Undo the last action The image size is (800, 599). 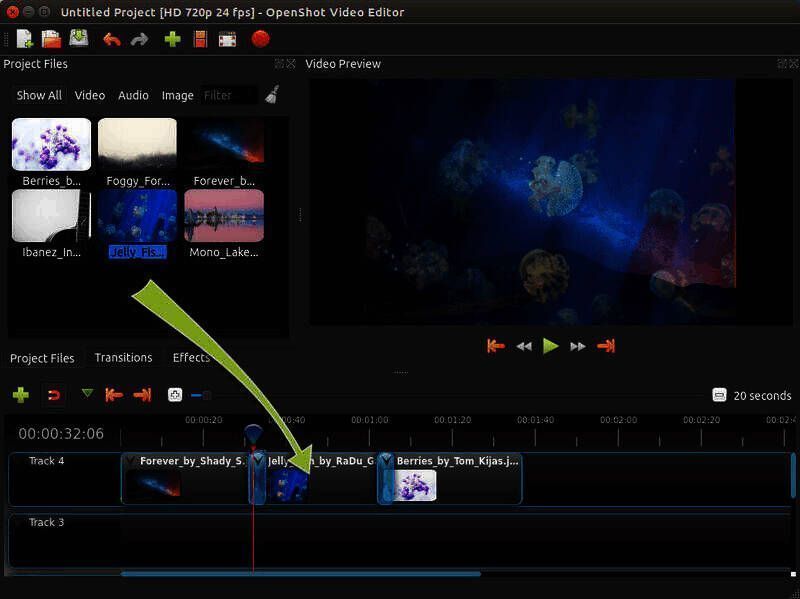(x=112, y=39)
